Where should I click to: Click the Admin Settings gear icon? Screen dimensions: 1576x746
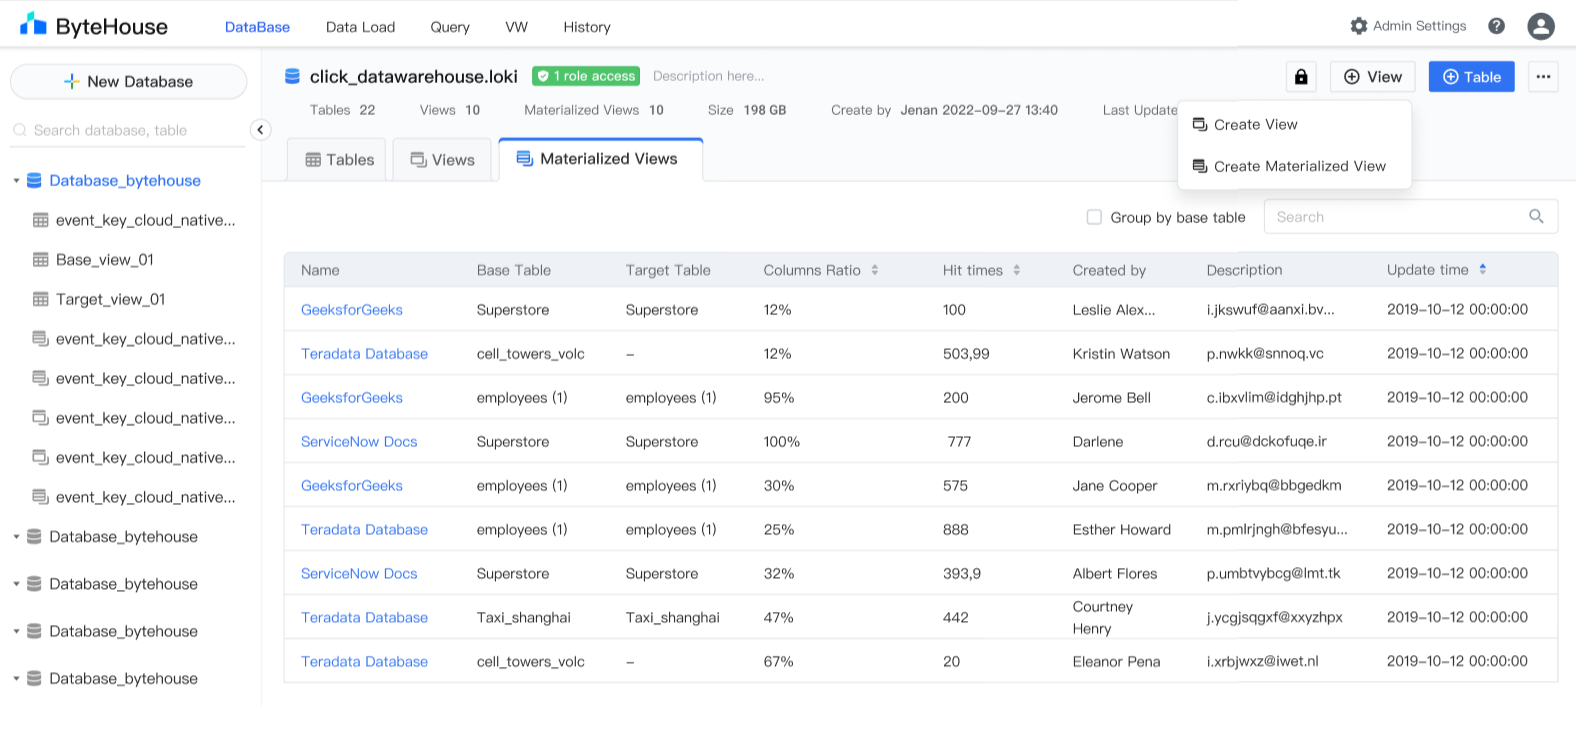tap(1358, 26)
